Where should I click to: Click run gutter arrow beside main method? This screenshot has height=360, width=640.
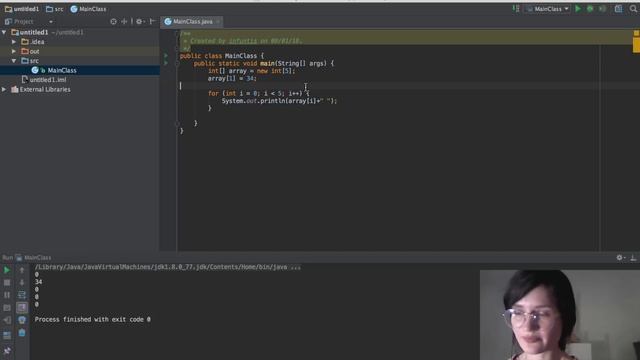[x=166, y=63]
